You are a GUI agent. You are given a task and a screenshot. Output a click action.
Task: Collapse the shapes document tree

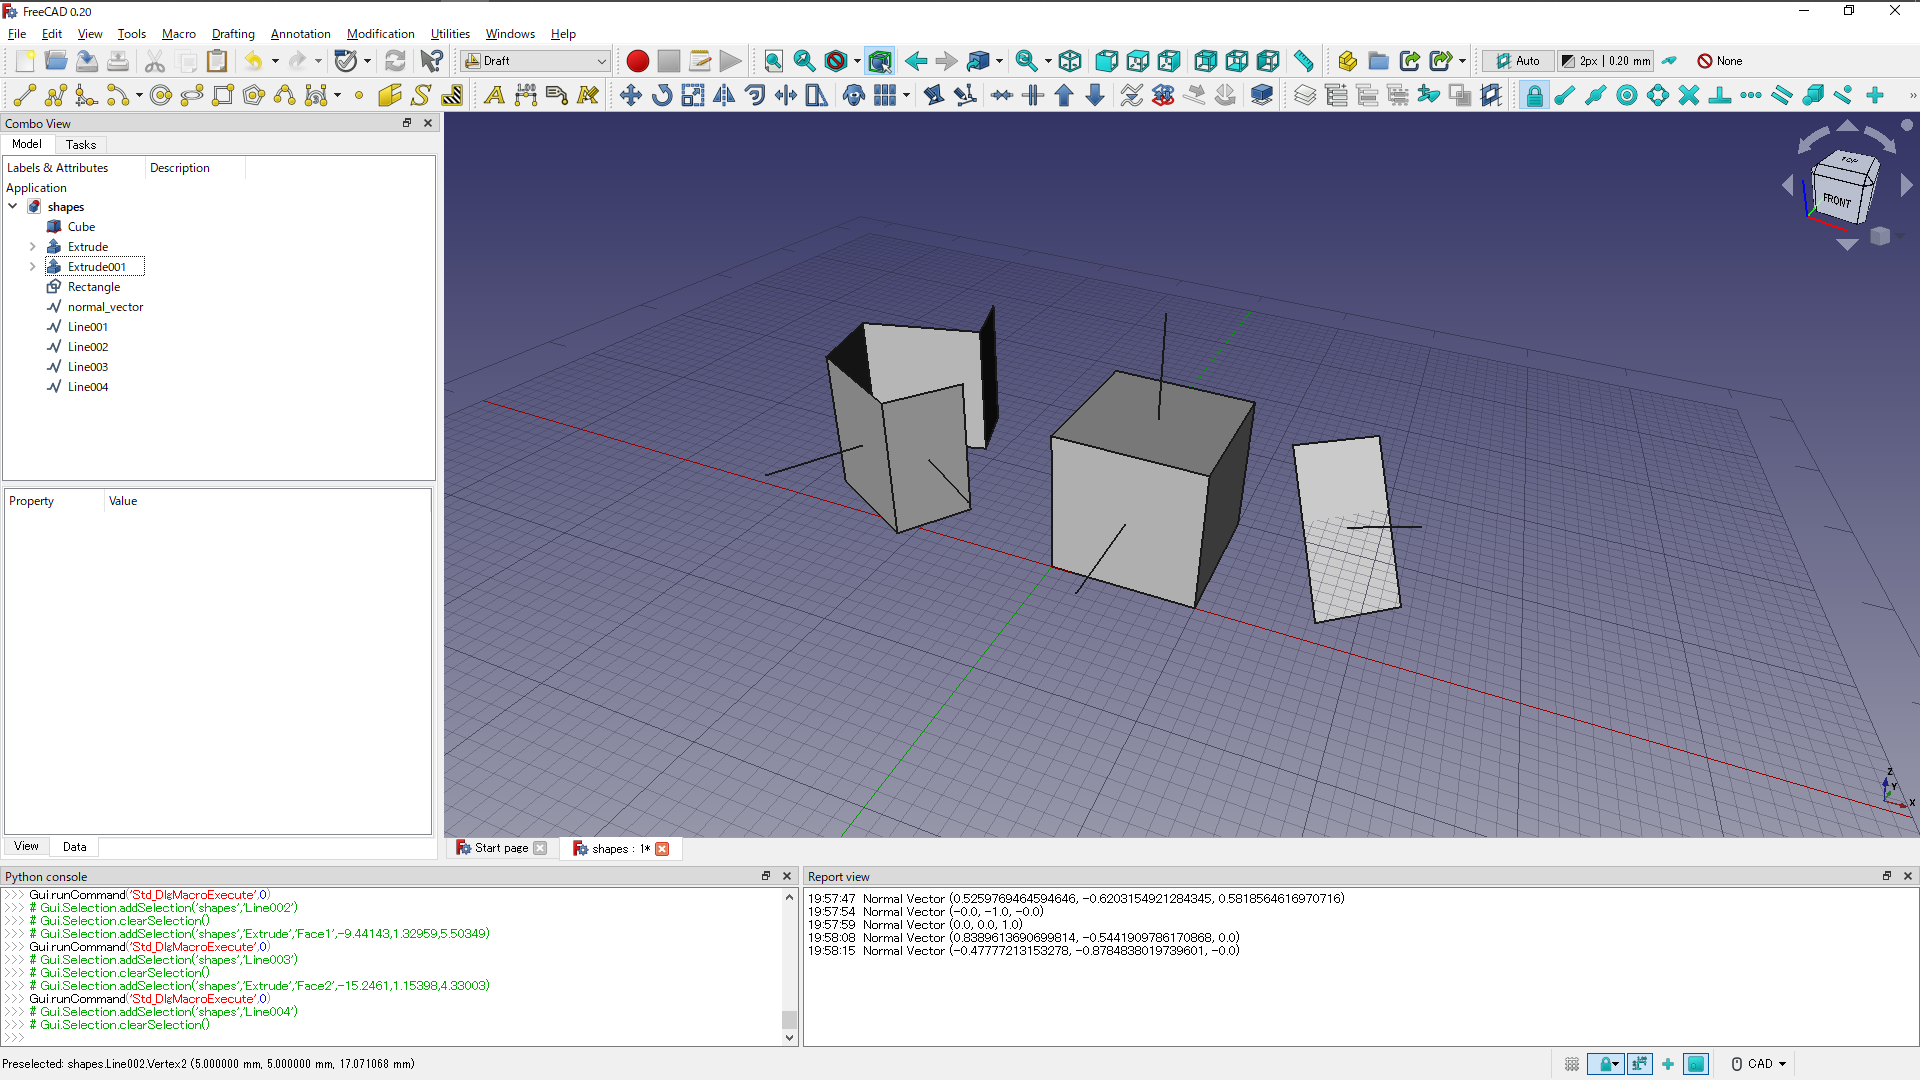pyautogui.click(x=13, y=207)
